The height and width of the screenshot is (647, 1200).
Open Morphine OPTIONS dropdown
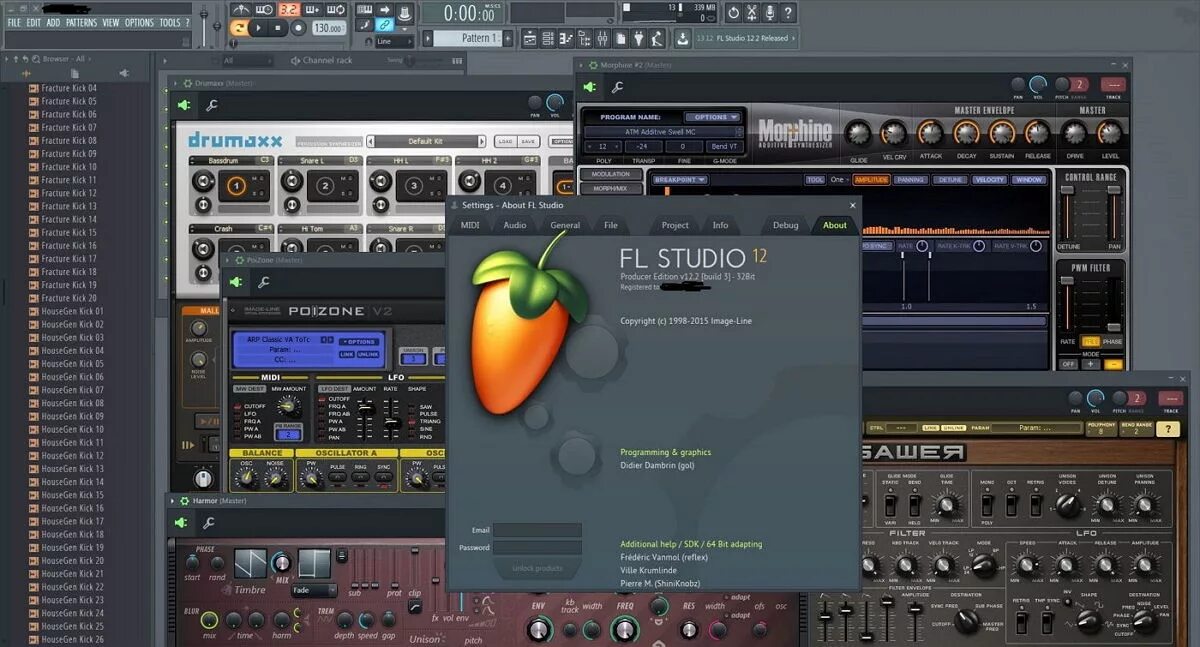[712, 117]
